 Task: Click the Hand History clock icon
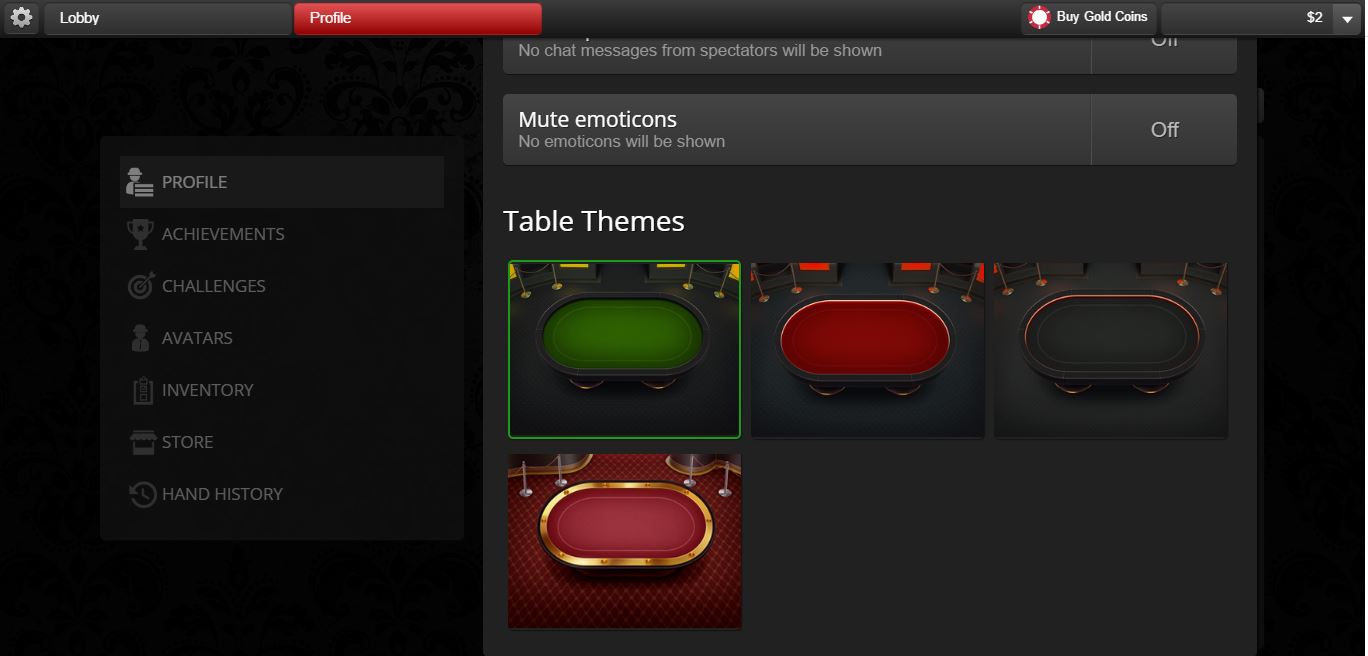point(143,494)
